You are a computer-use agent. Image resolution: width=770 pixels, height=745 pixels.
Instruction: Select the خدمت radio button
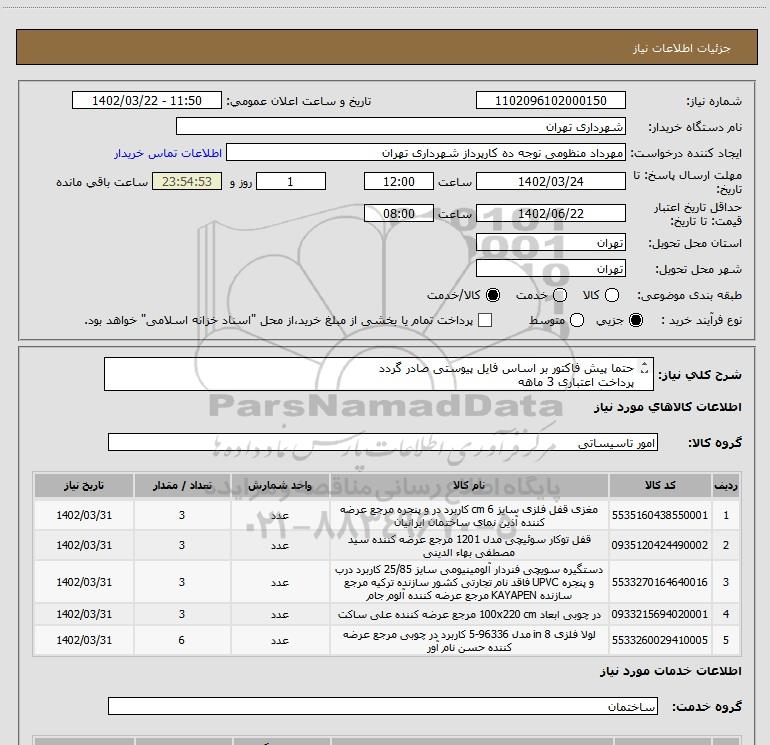560,295
